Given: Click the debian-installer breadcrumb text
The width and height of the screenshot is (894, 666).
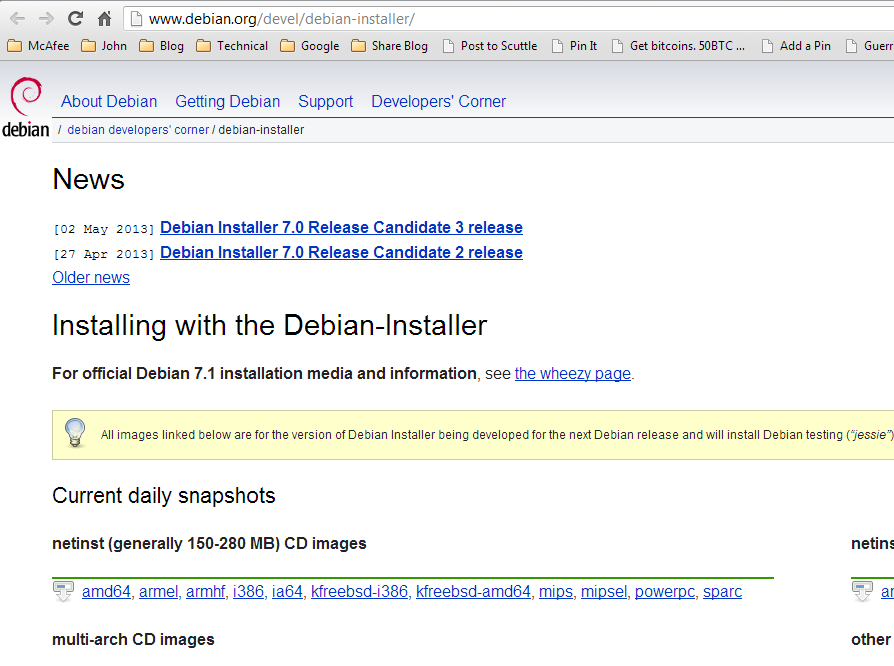Looking at the screenshot, I should point(261,130).
